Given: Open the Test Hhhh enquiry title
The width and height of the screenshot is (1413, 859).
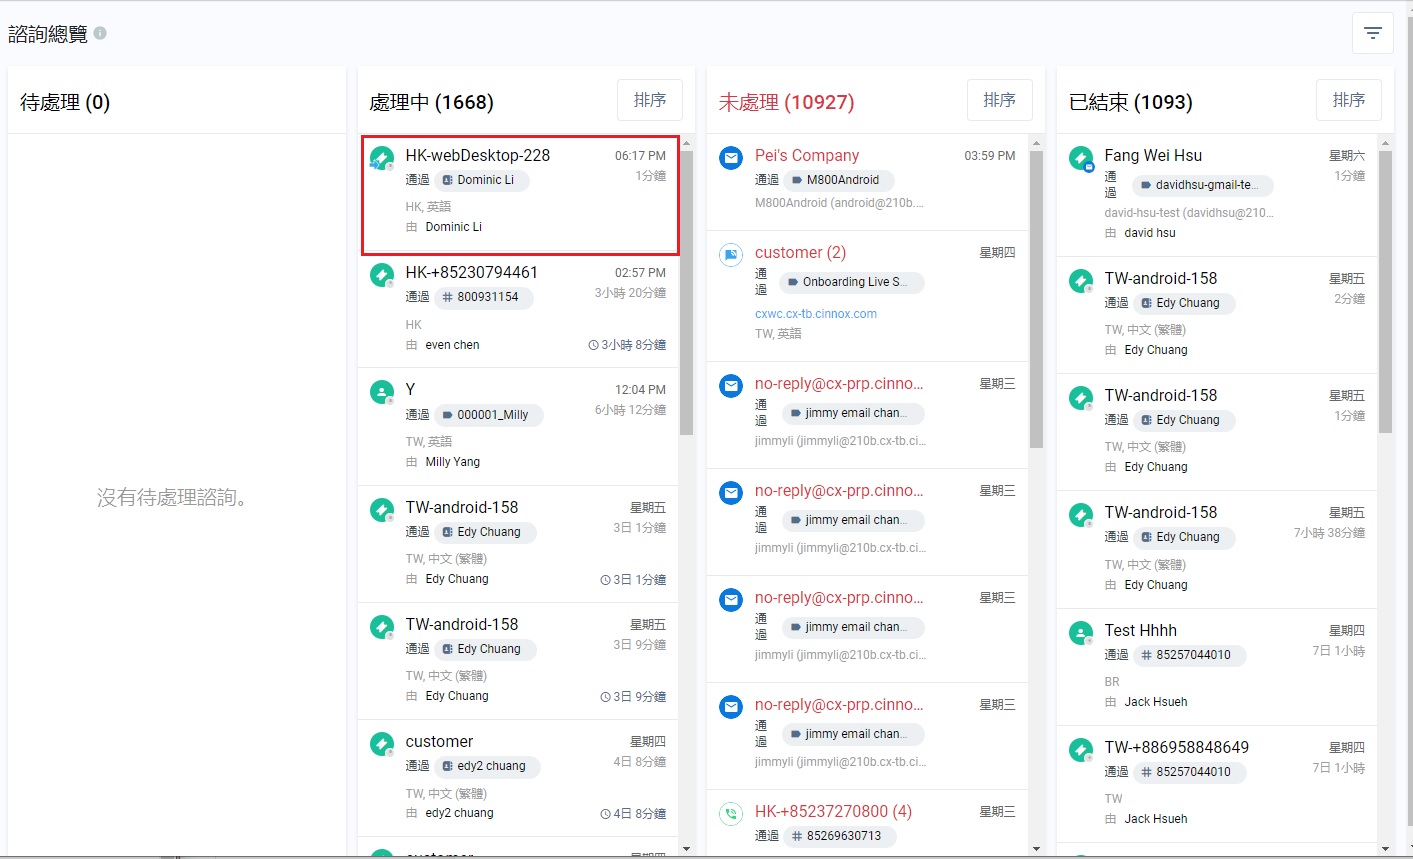Looking at the screenshot, I should [1141, 630].
